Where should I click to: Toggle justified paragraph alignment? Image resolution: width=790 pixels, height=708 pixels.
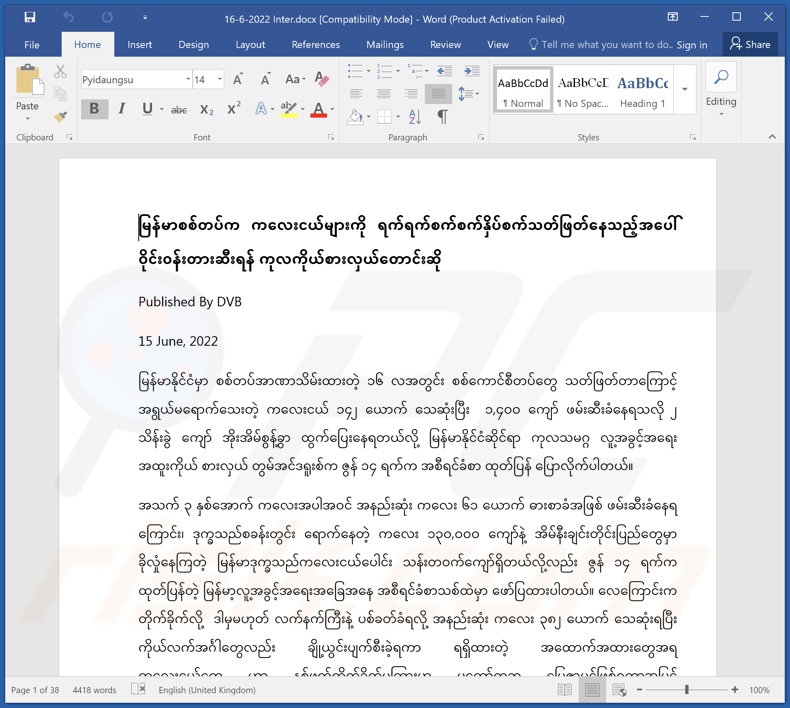pyautogui.click(x=437, y=94)
